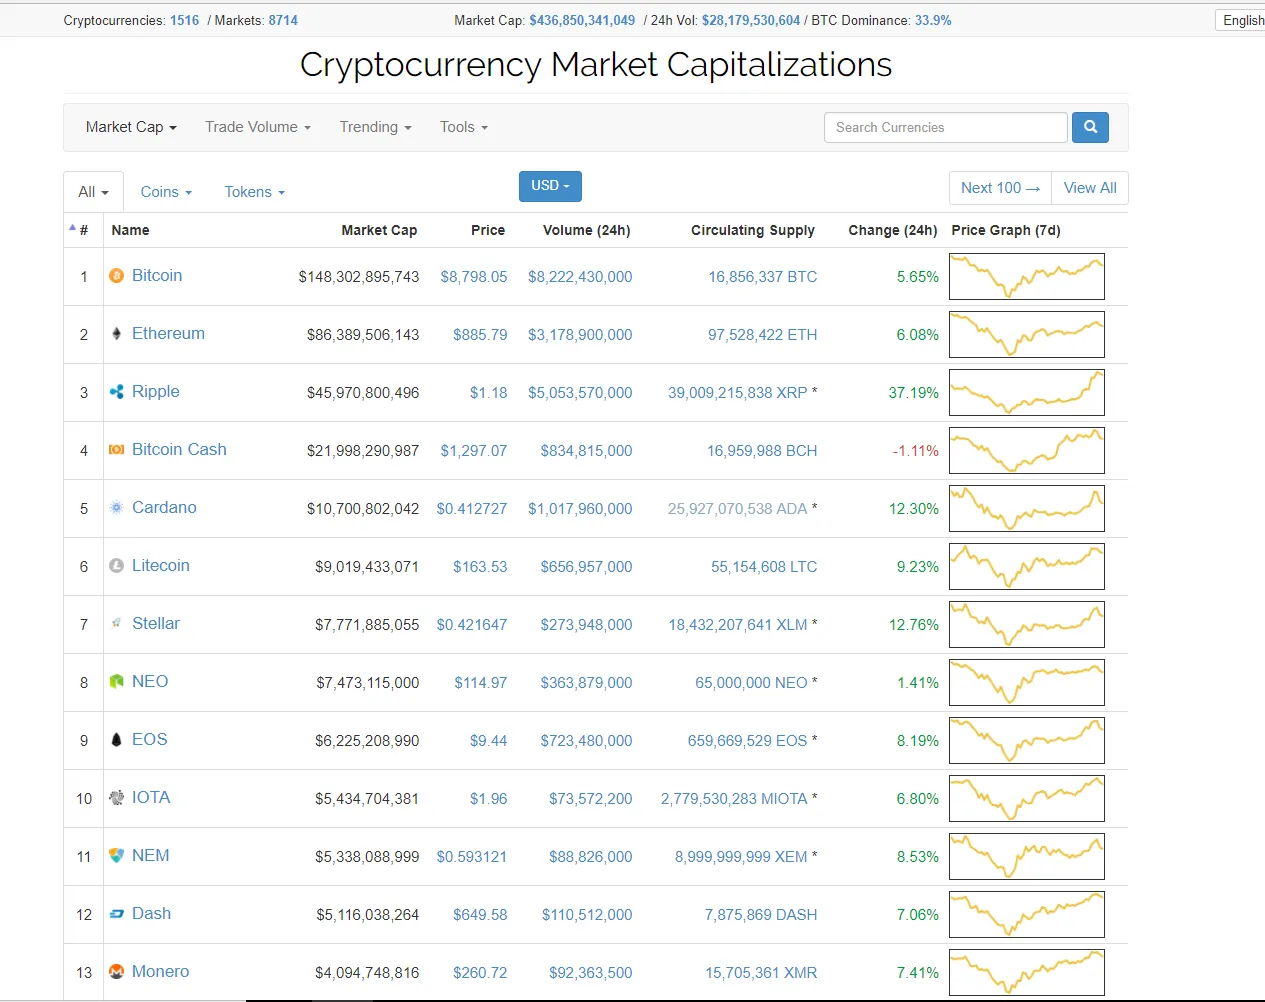Sort table by Market Cap column header
The height and width of the screenshot is (1002, 1265).
(x=379, y=230)
